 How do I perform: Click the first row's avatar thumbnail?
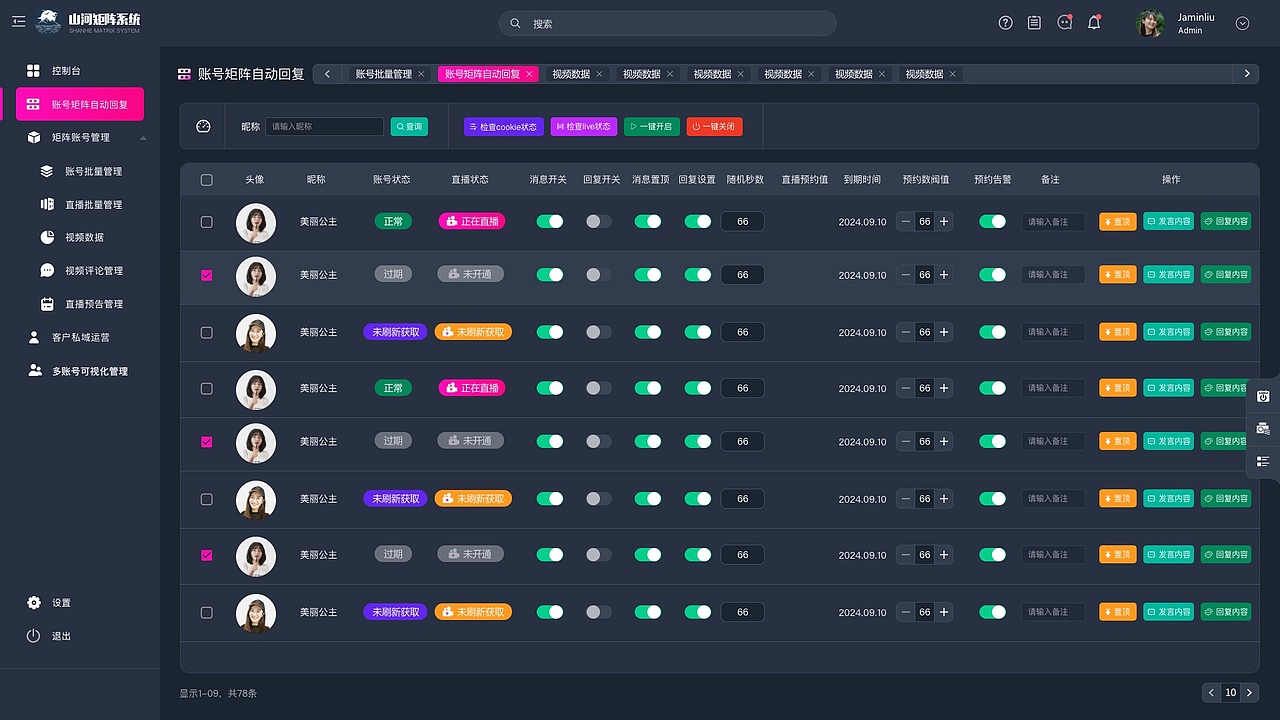tap(256, 223)
